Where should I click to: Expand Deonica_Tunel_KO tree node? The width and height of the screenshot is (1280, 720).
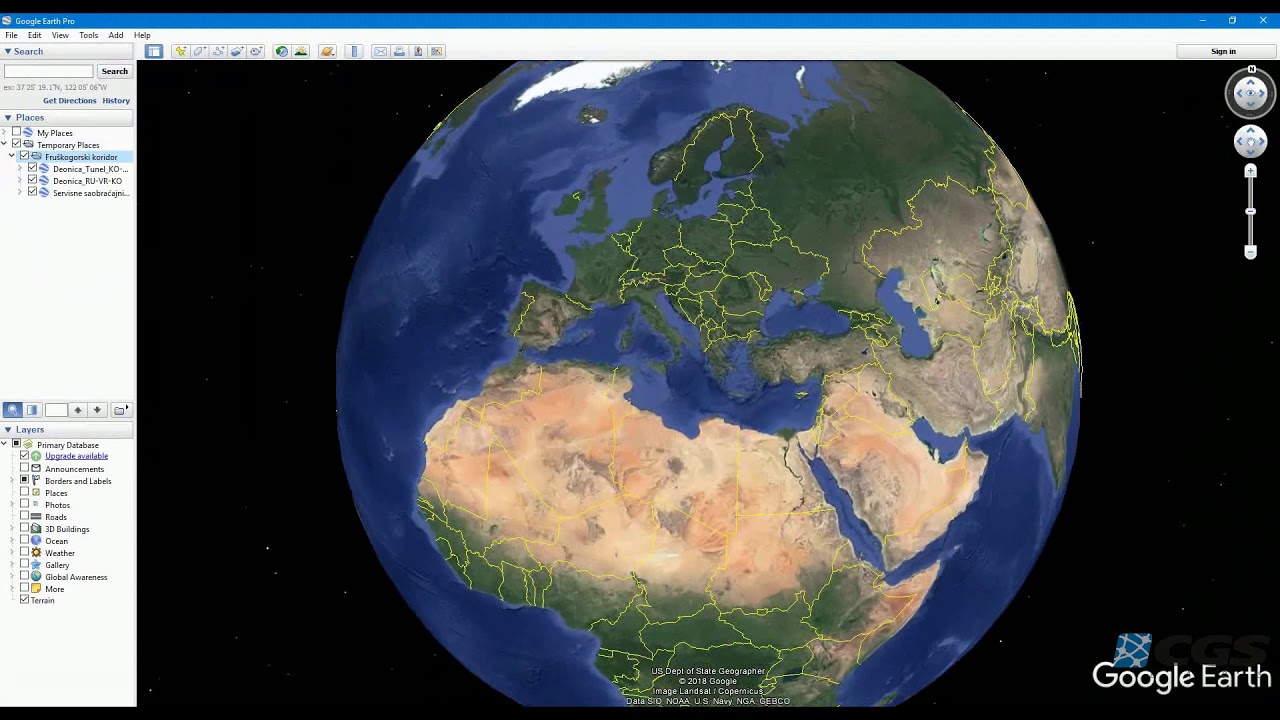[20, 168]
